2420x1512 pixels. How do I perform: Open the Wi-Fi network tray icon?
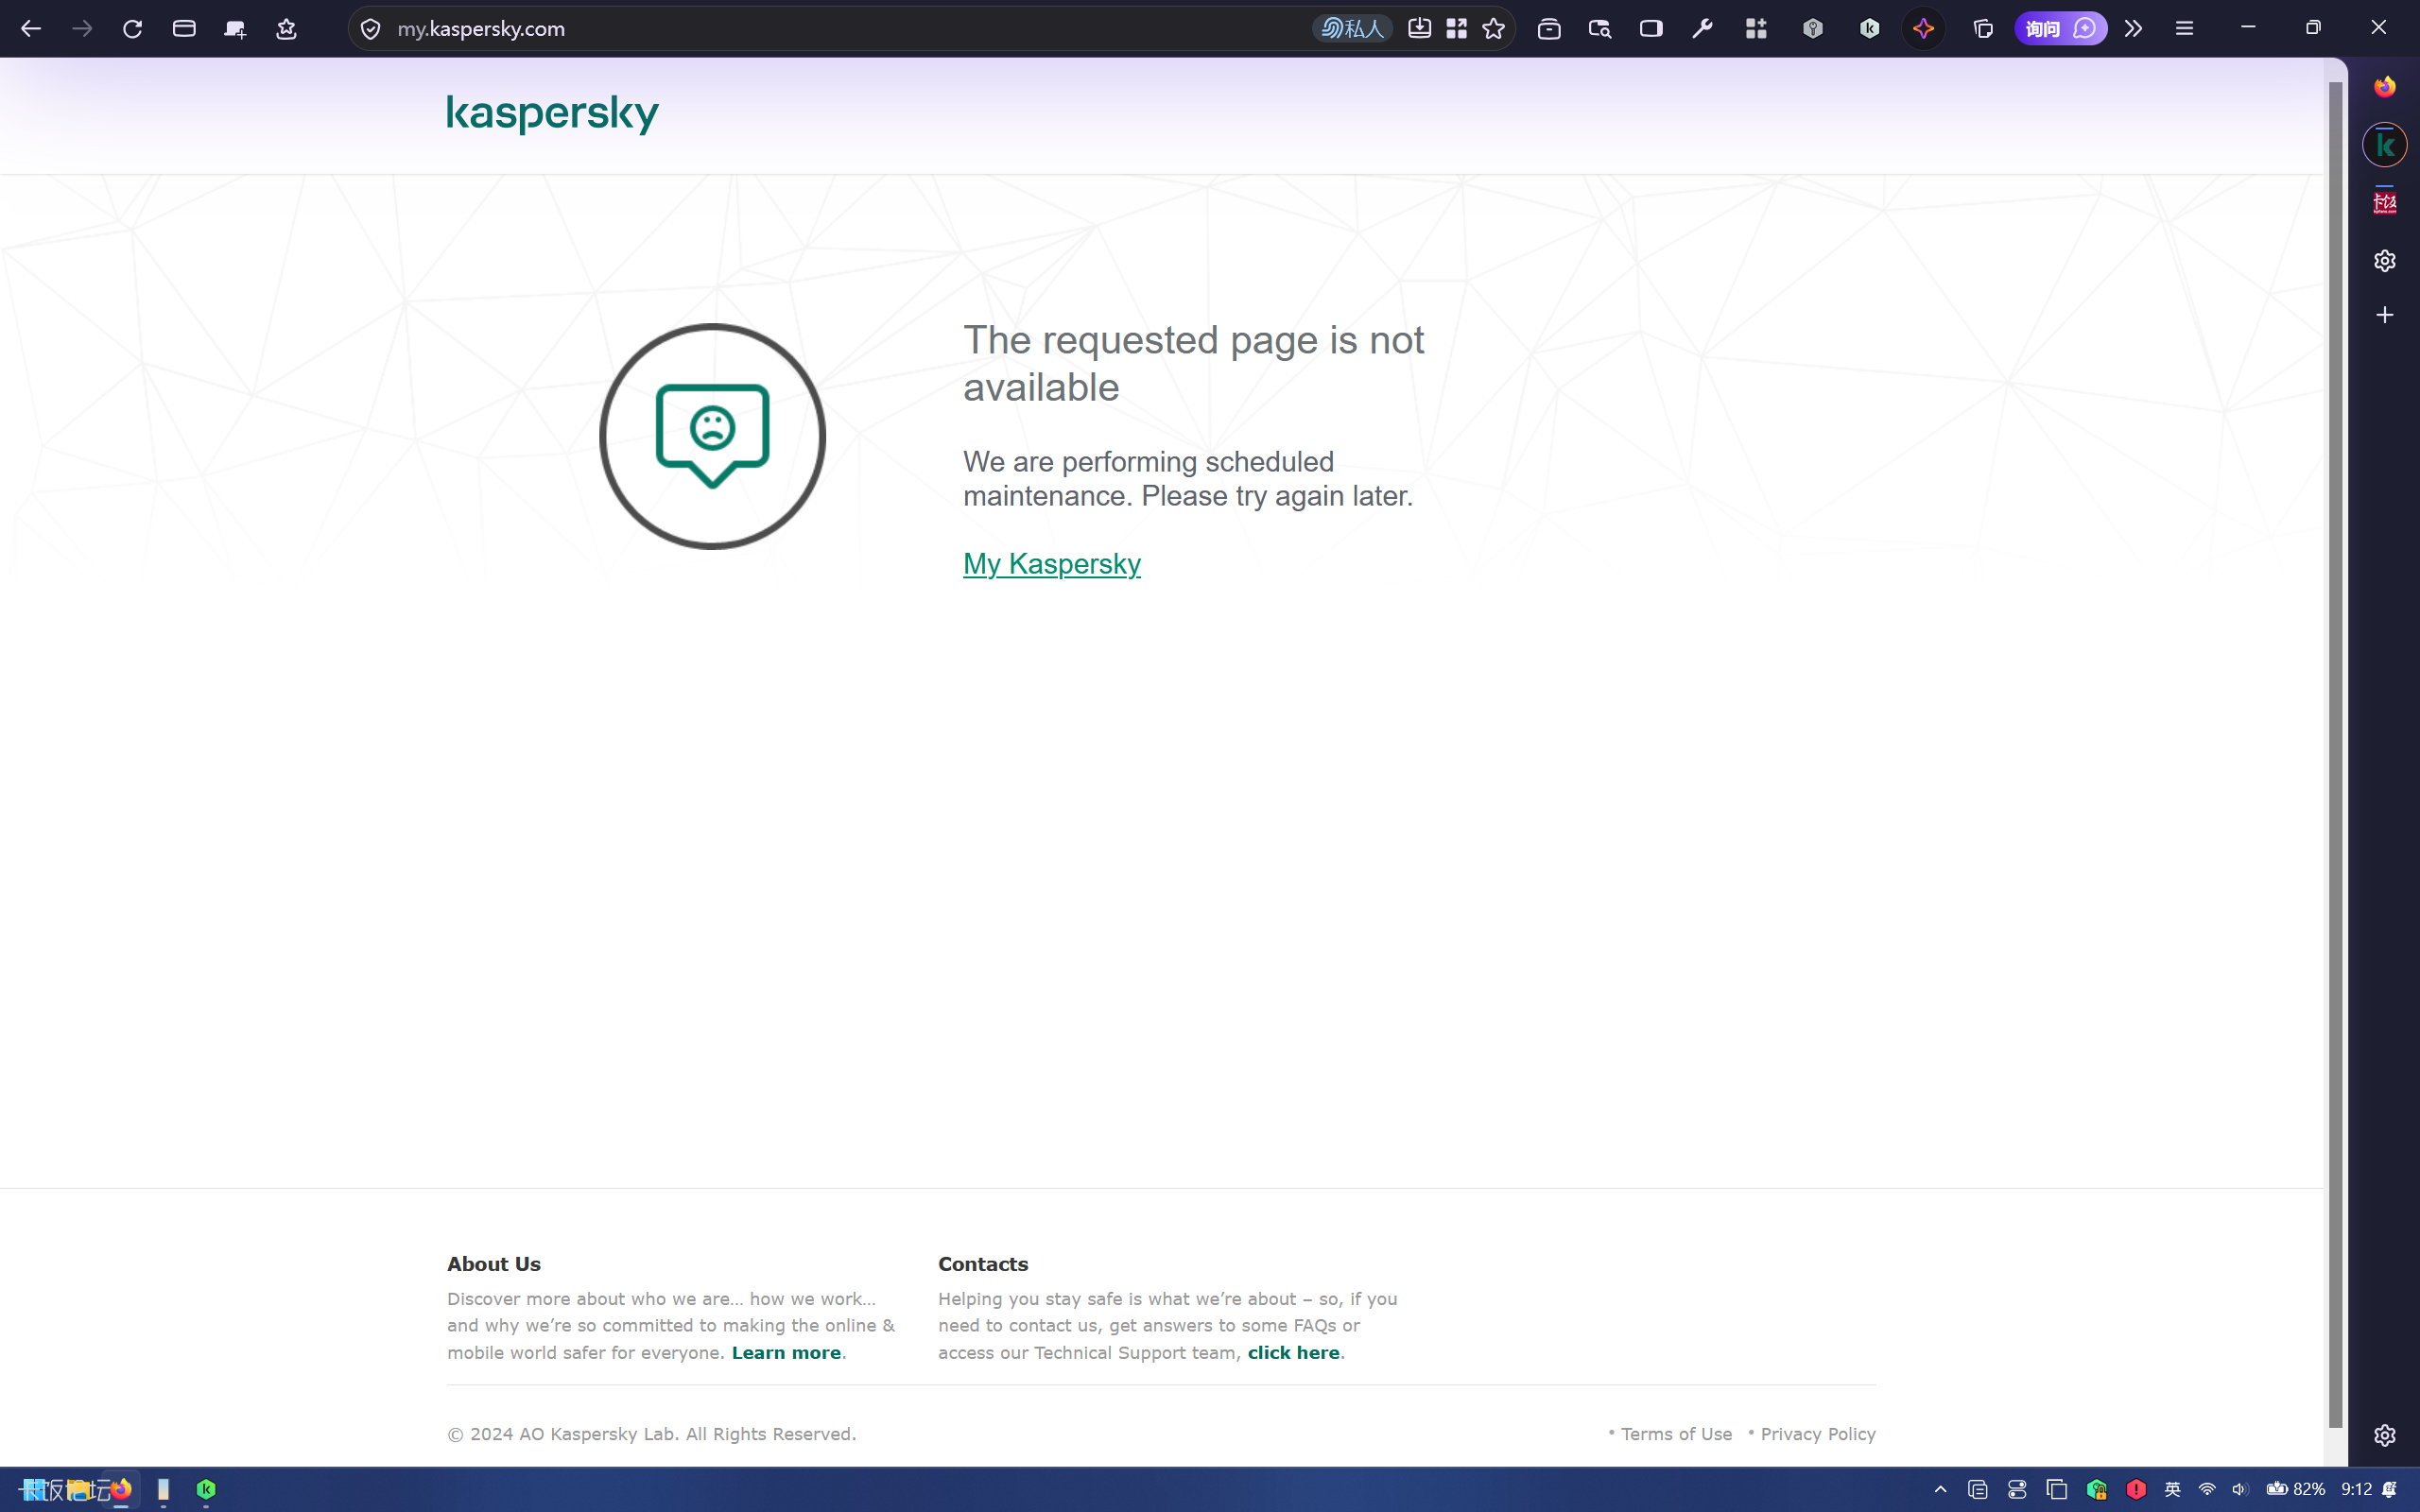2206,1490
